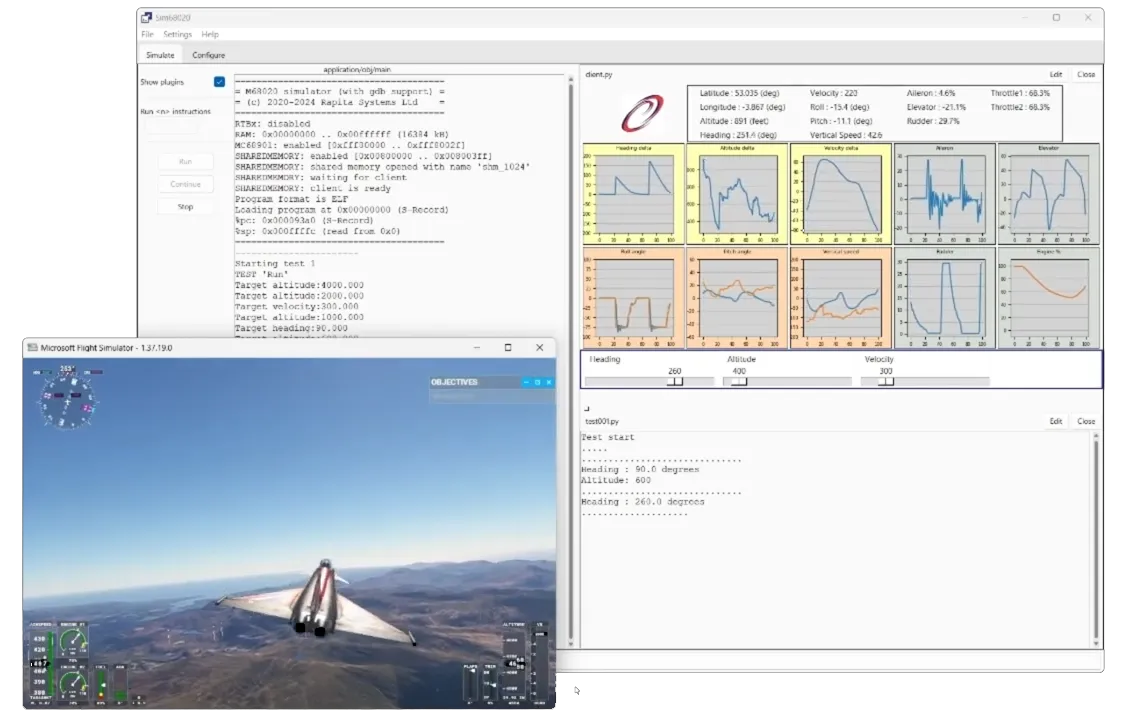The height and width of the screenshot is (720, 1122).
Task: Select the Altitude delta chart
Action: pos(737,194)
